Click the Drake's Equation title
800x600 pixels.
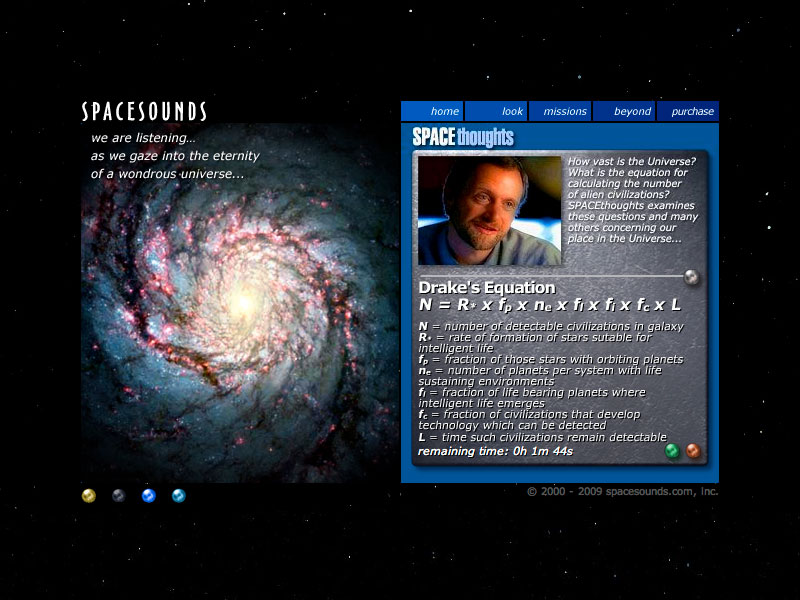(x=486, y=288)
